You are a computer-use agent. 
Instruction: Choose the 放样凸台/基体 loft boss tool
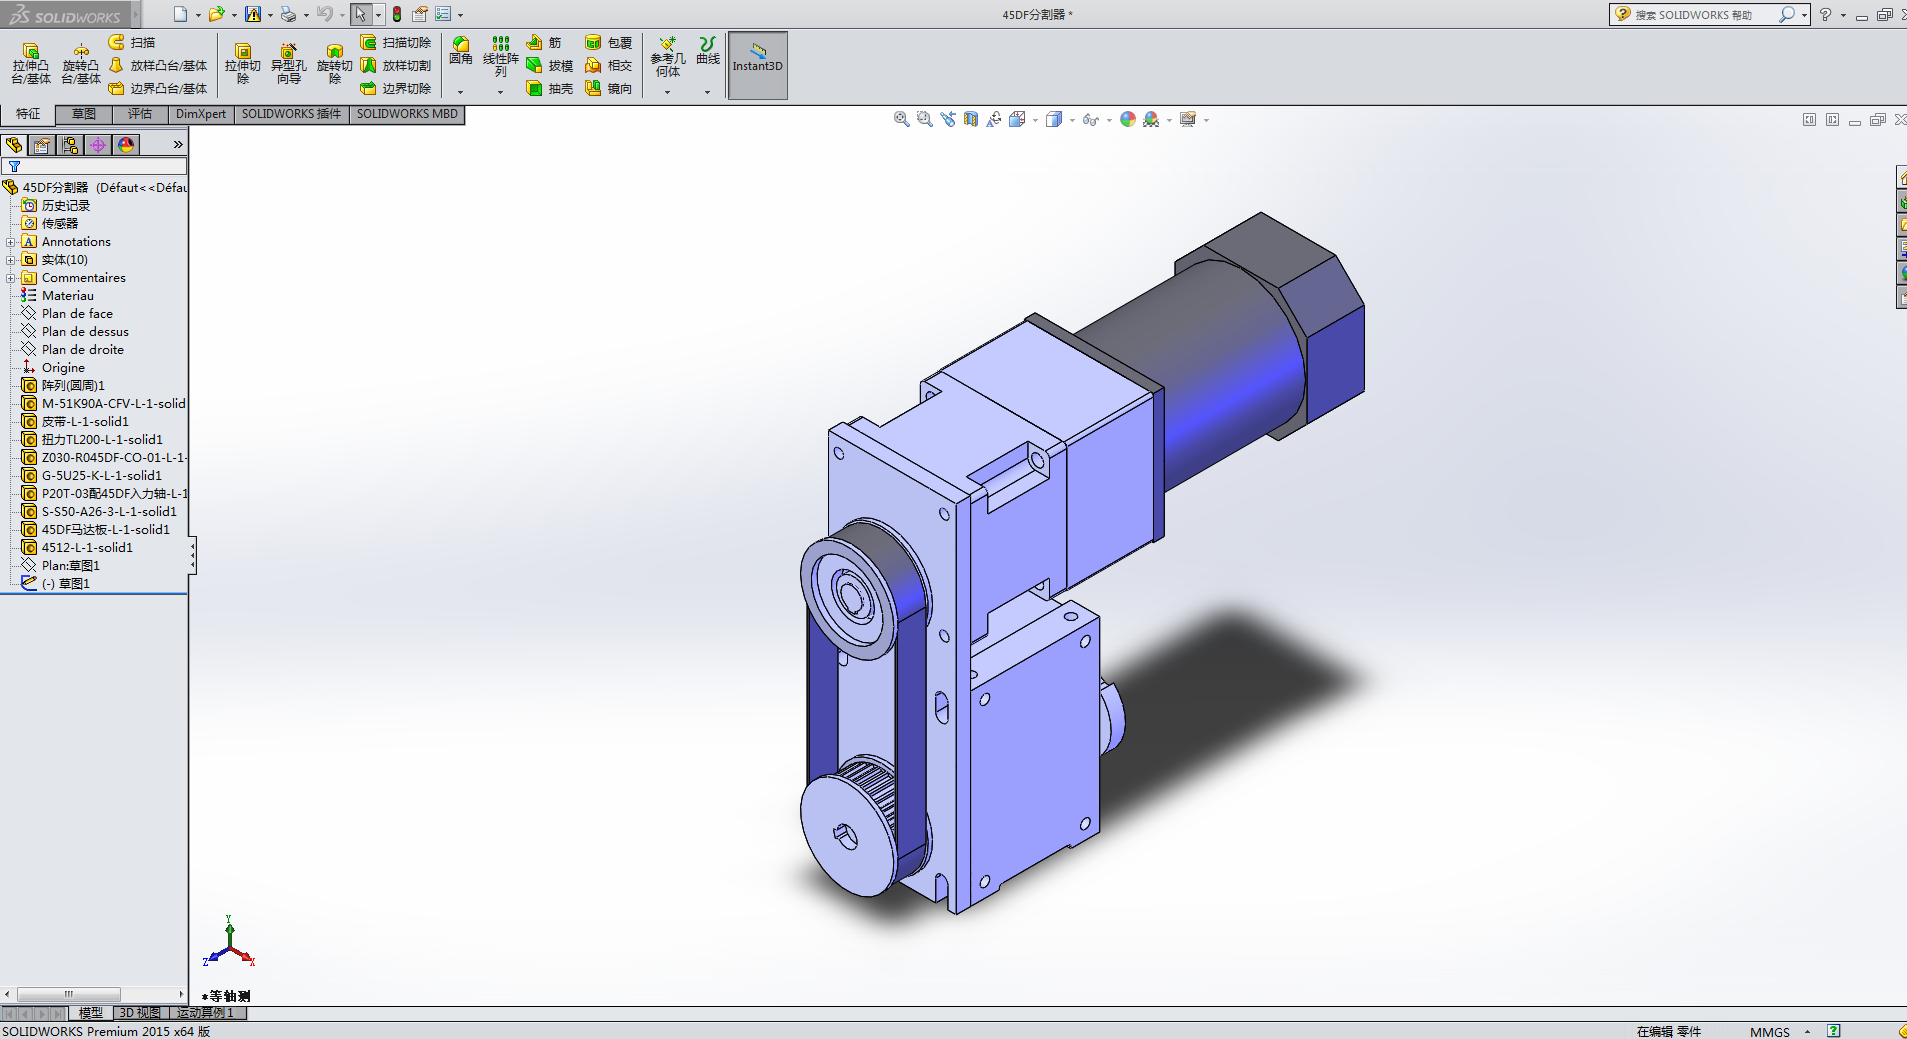coord(158,65)
